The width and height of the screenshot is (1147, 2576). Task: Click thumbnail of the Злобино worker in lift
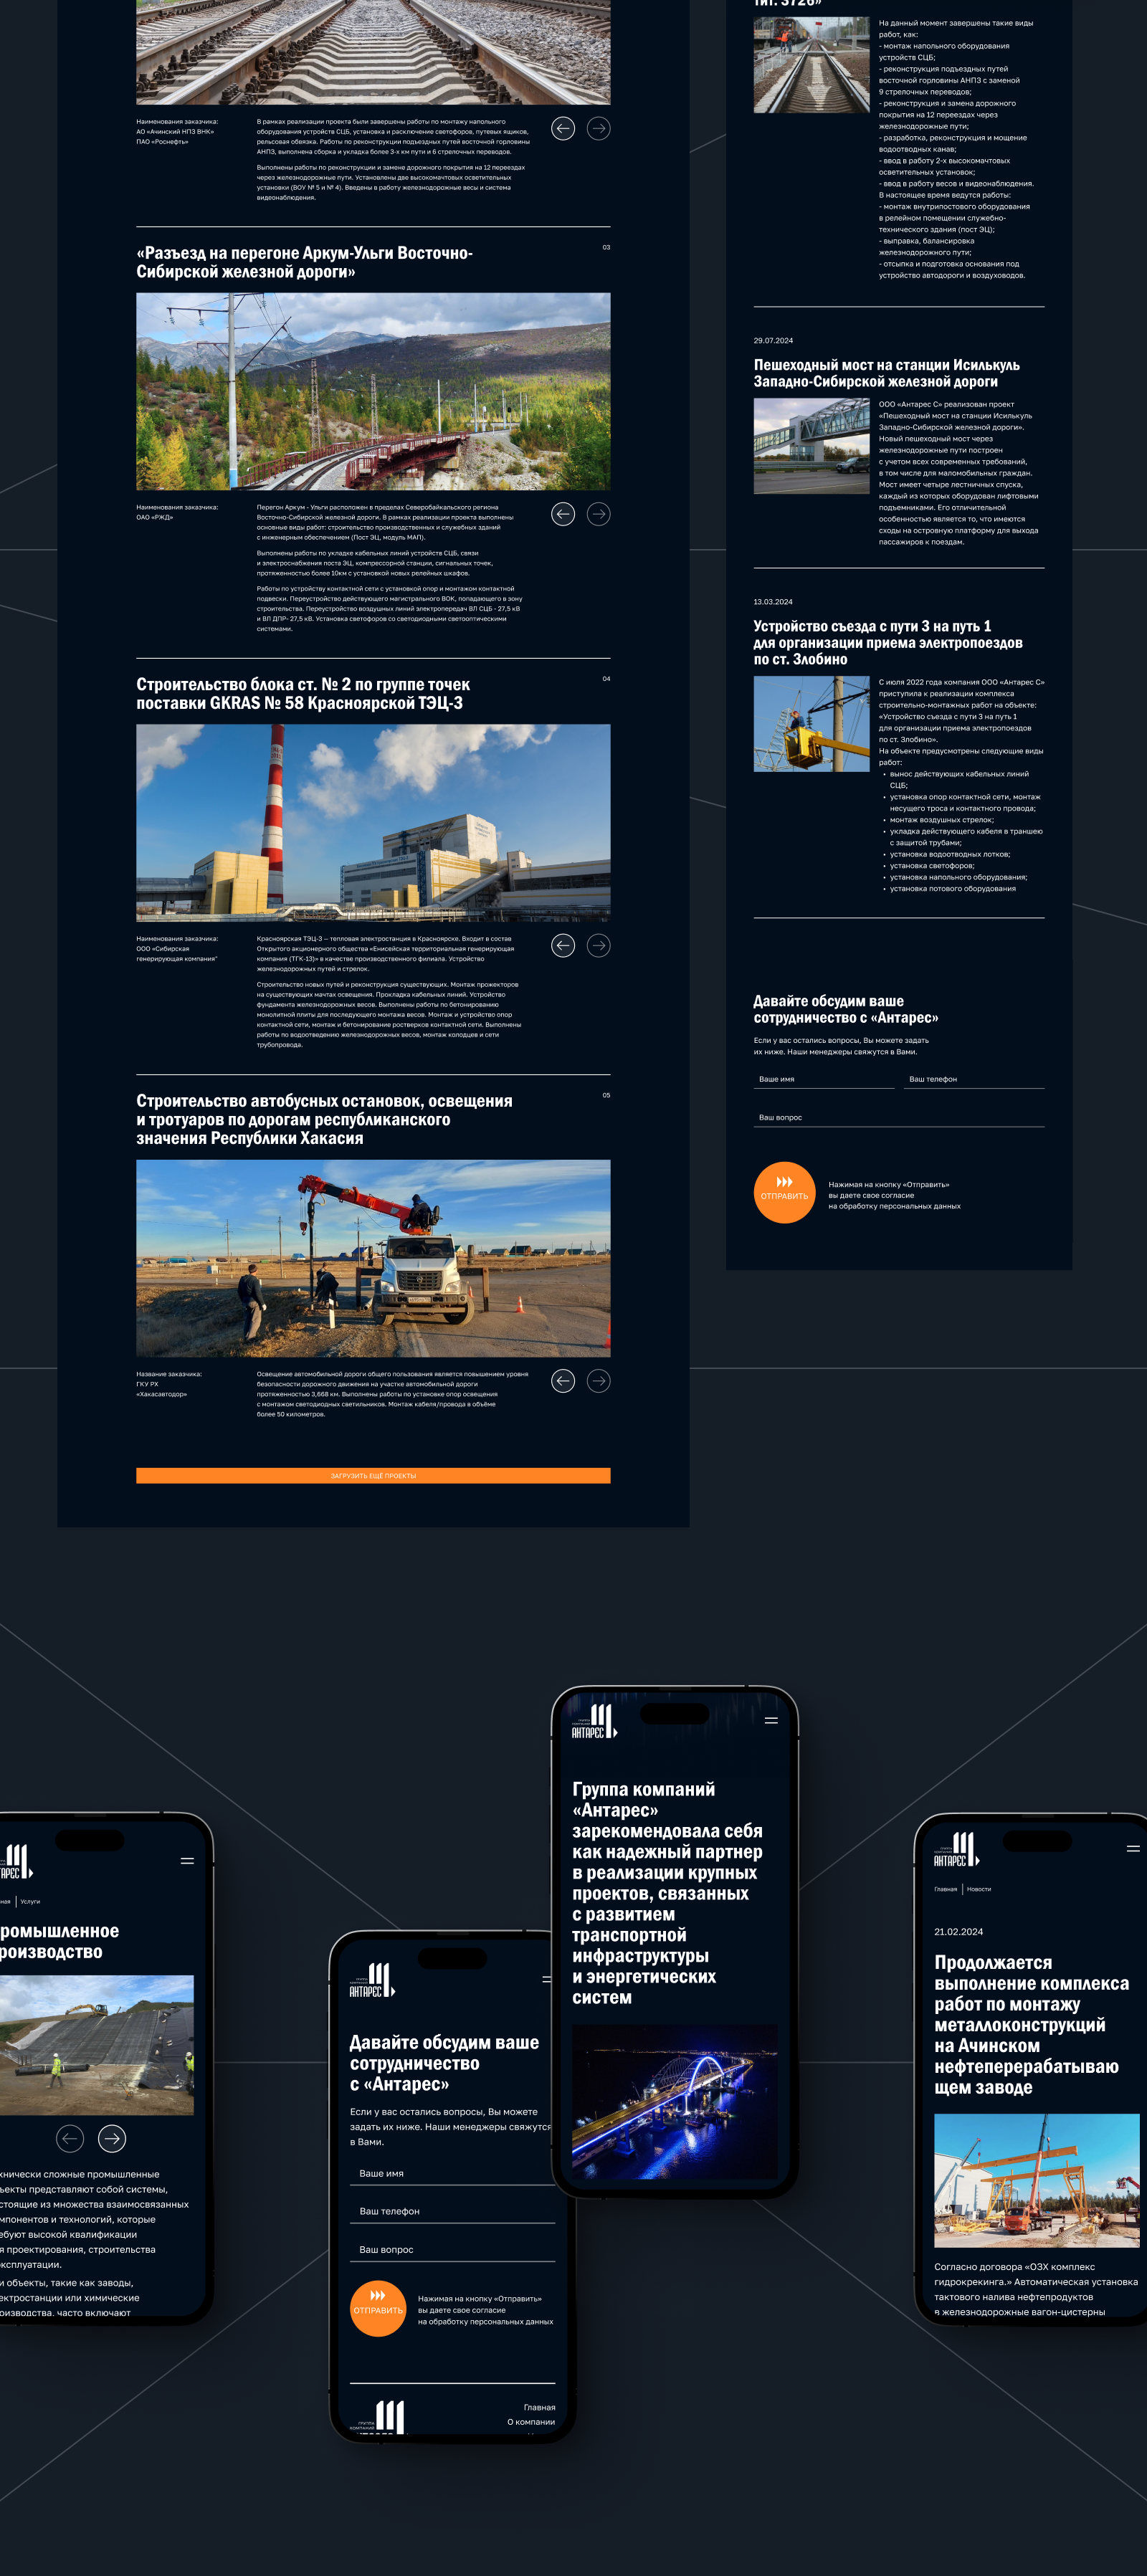point(811,724)
